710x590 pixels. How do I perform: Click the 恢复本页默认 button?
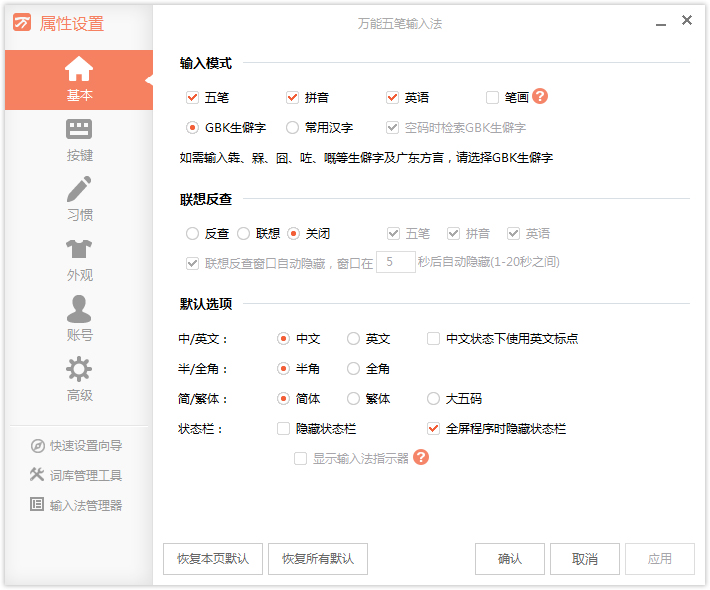point(213,559)
